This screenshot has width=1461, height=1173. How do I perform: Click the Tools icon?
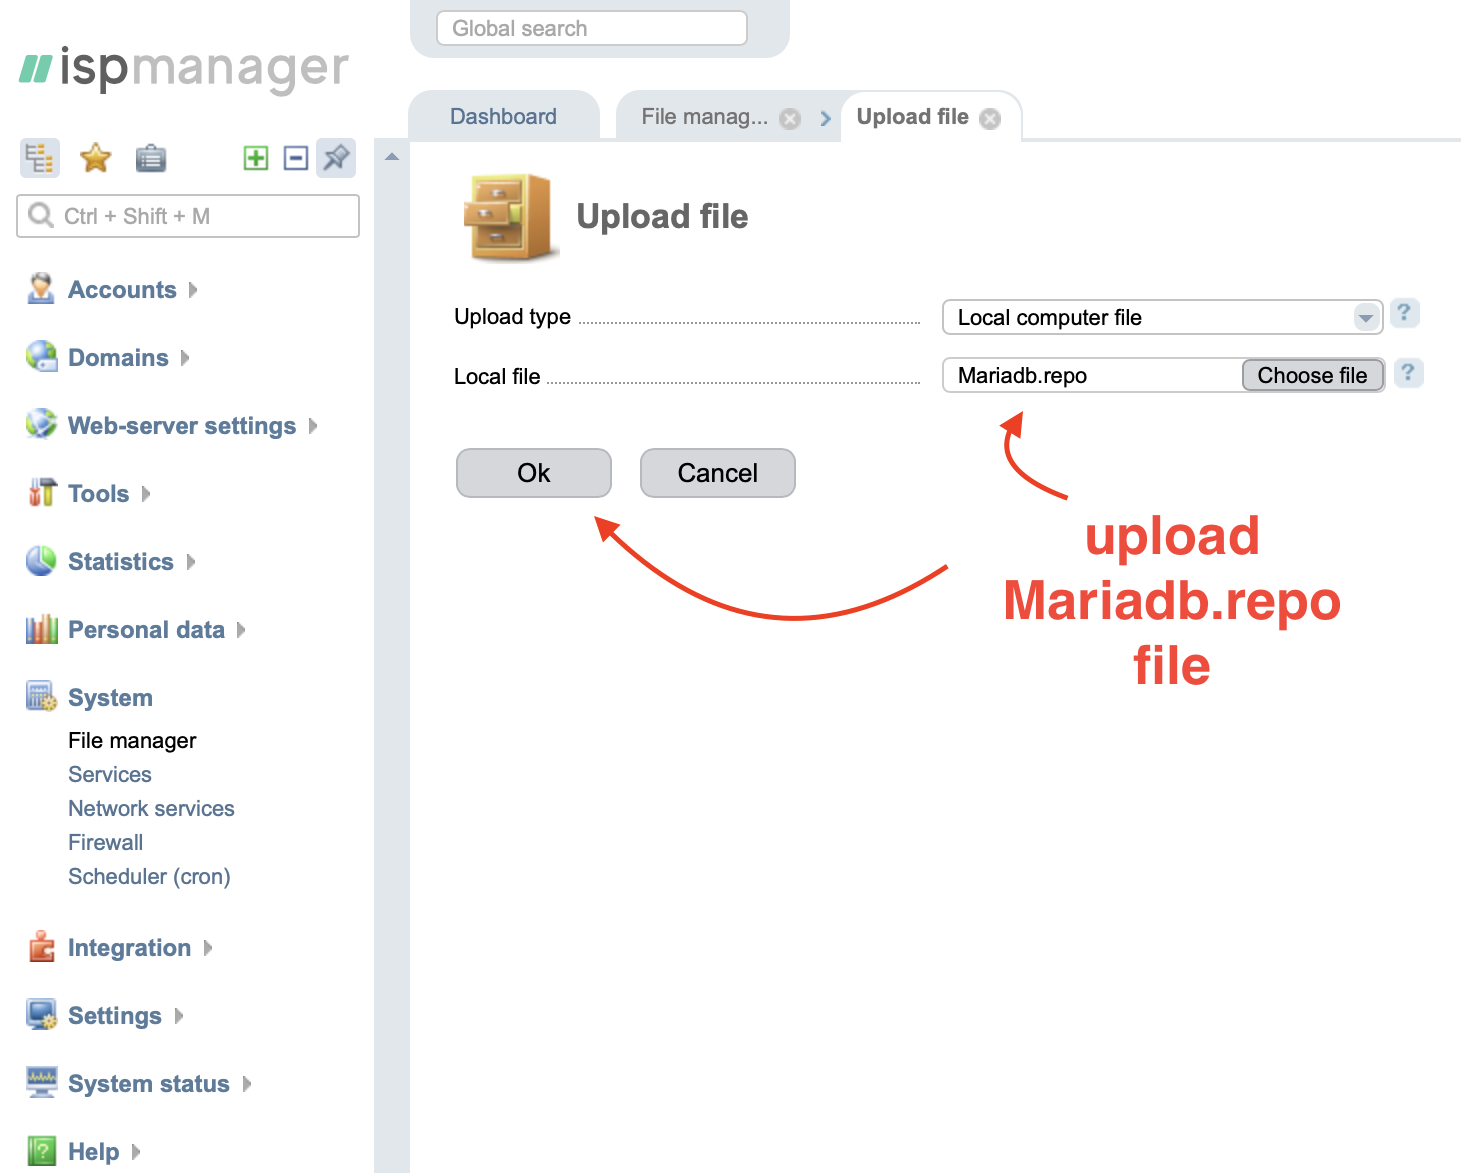tap(41, 492)
